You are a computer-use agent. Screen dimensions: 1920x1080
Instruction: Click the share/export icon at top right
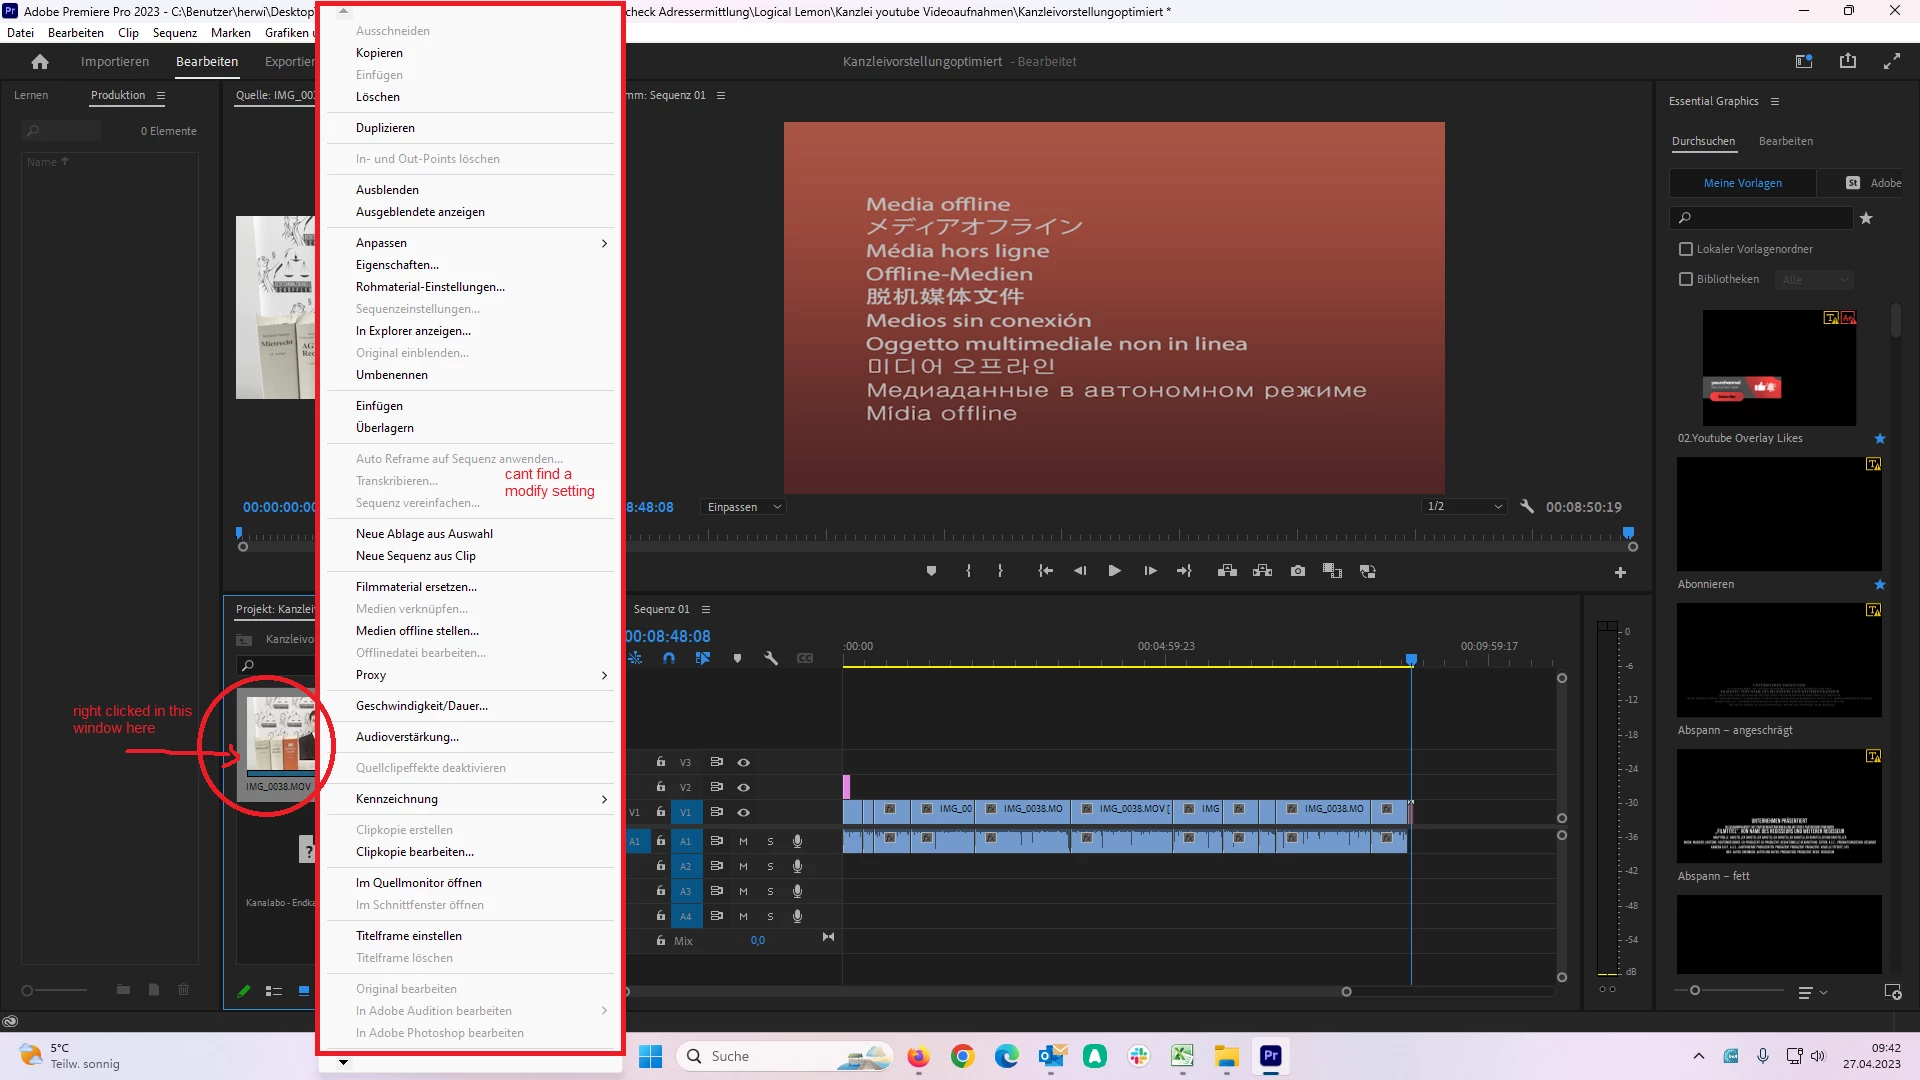1847,62
